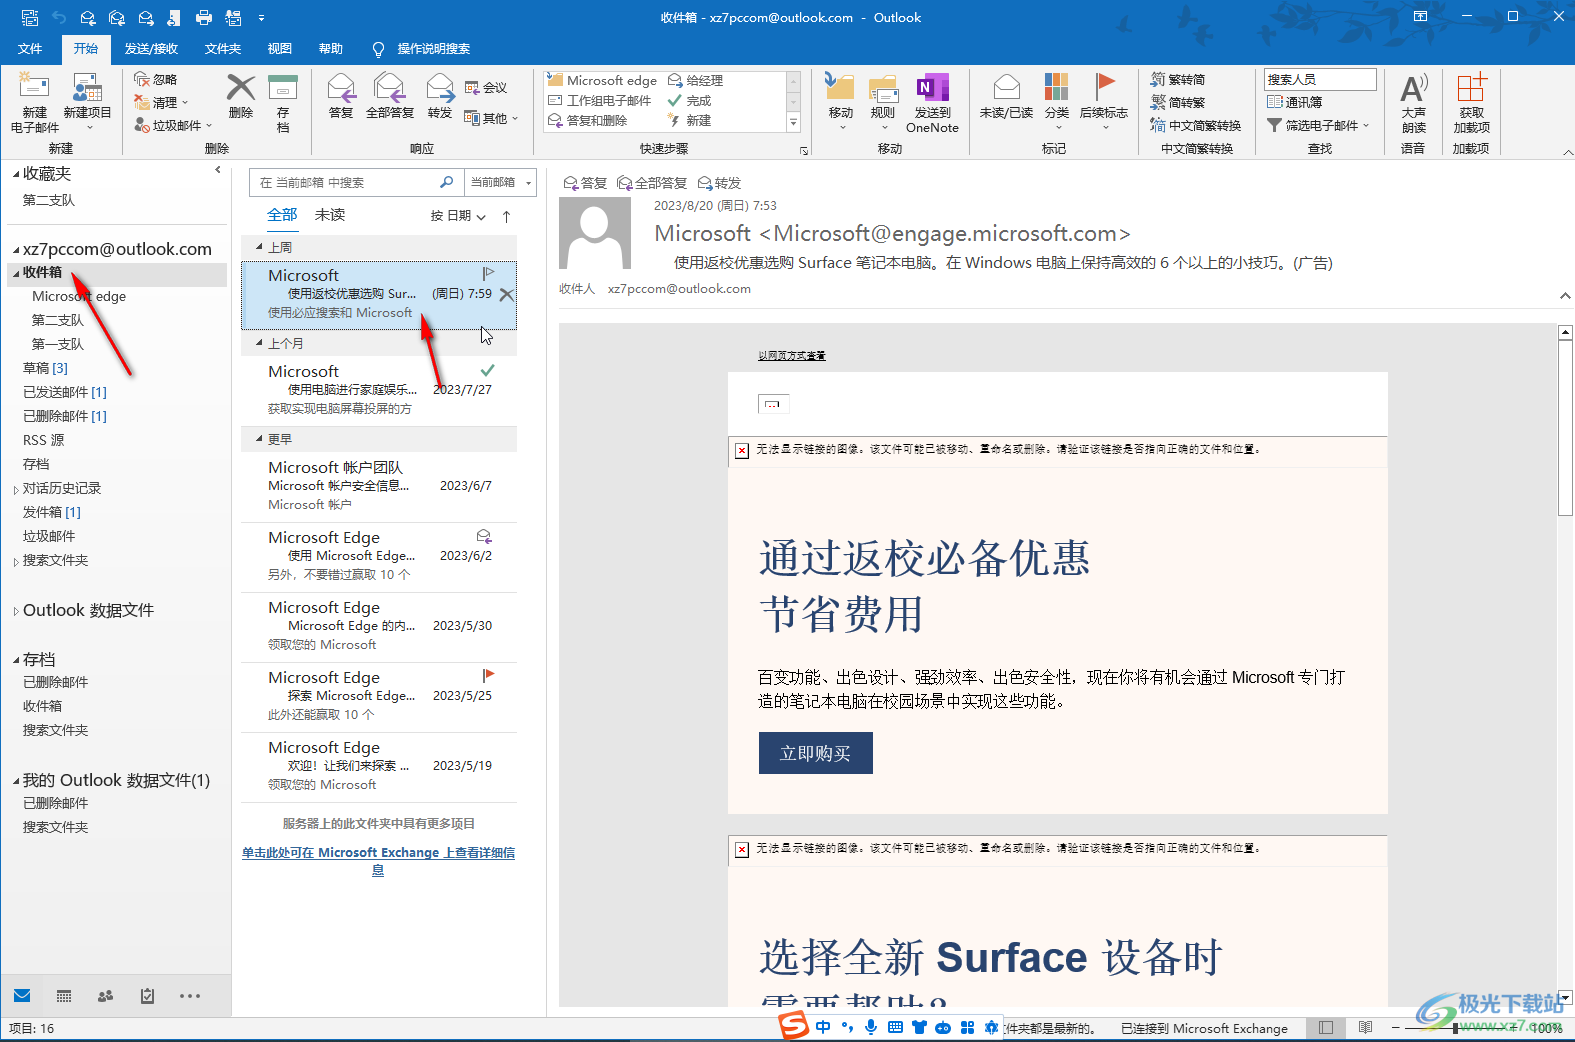This screenshot has width=1575, height=1042.
Task: Delete the selected Microsoft email with X icon
Action: (506, 295)
